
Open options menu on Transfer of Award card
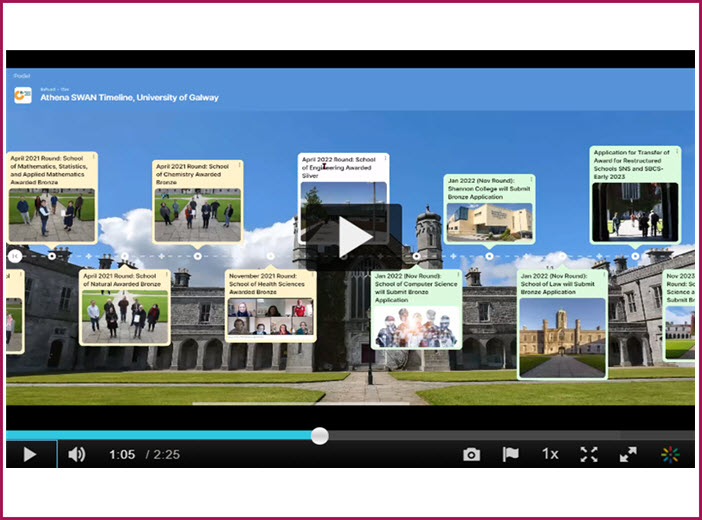click(x=677, y=151)
